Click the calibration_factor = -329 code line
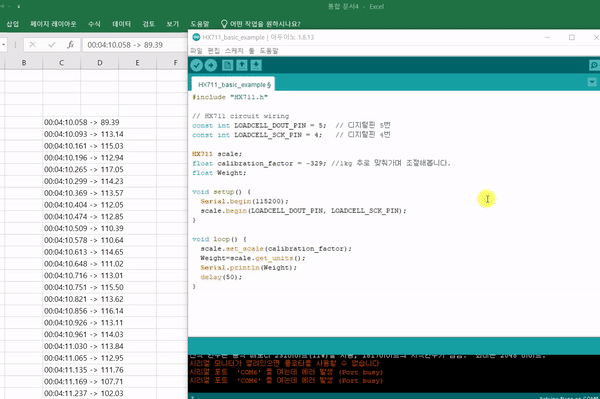The height and width of the screenshot is (399, 600). tap(321, 163)
